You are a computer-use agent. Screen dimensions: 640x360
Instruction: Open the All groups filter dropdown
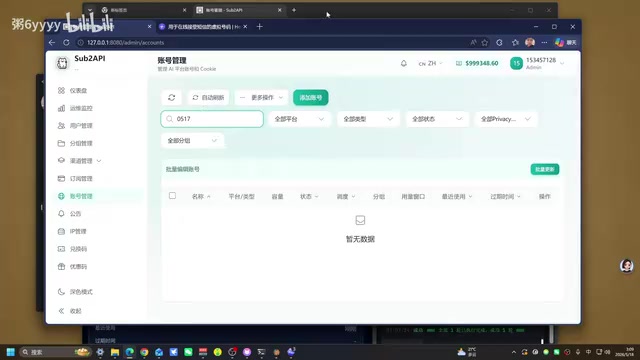pyautogui.click(x=192, y=140)
